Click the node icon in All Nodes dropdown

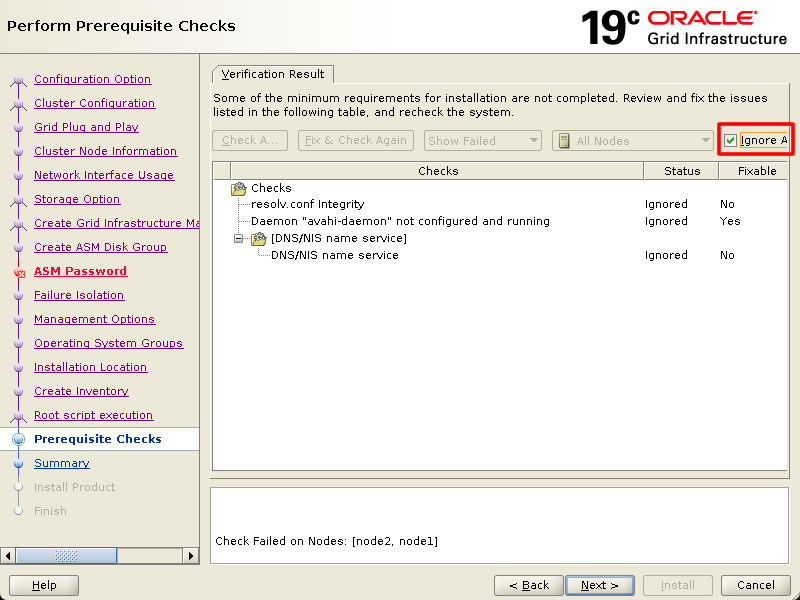pos(564,141)
